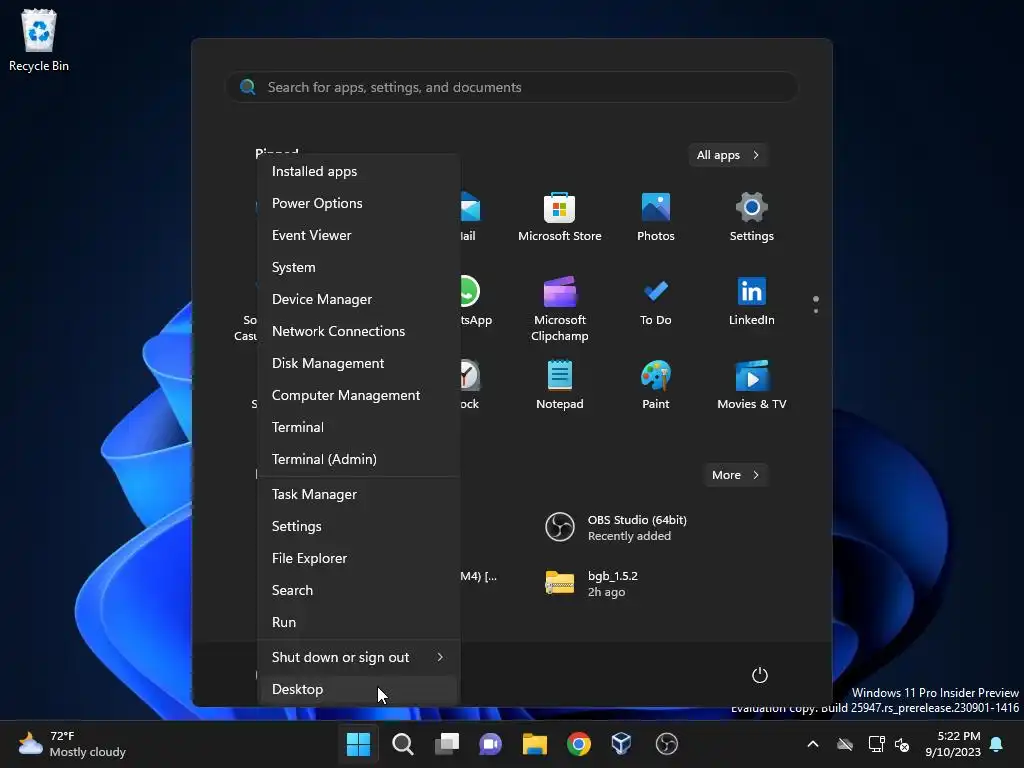The height and width of the screenshot is (768, 1024).
Task: Launch Microsoft Clipchamp
Action: pos(560,308)
